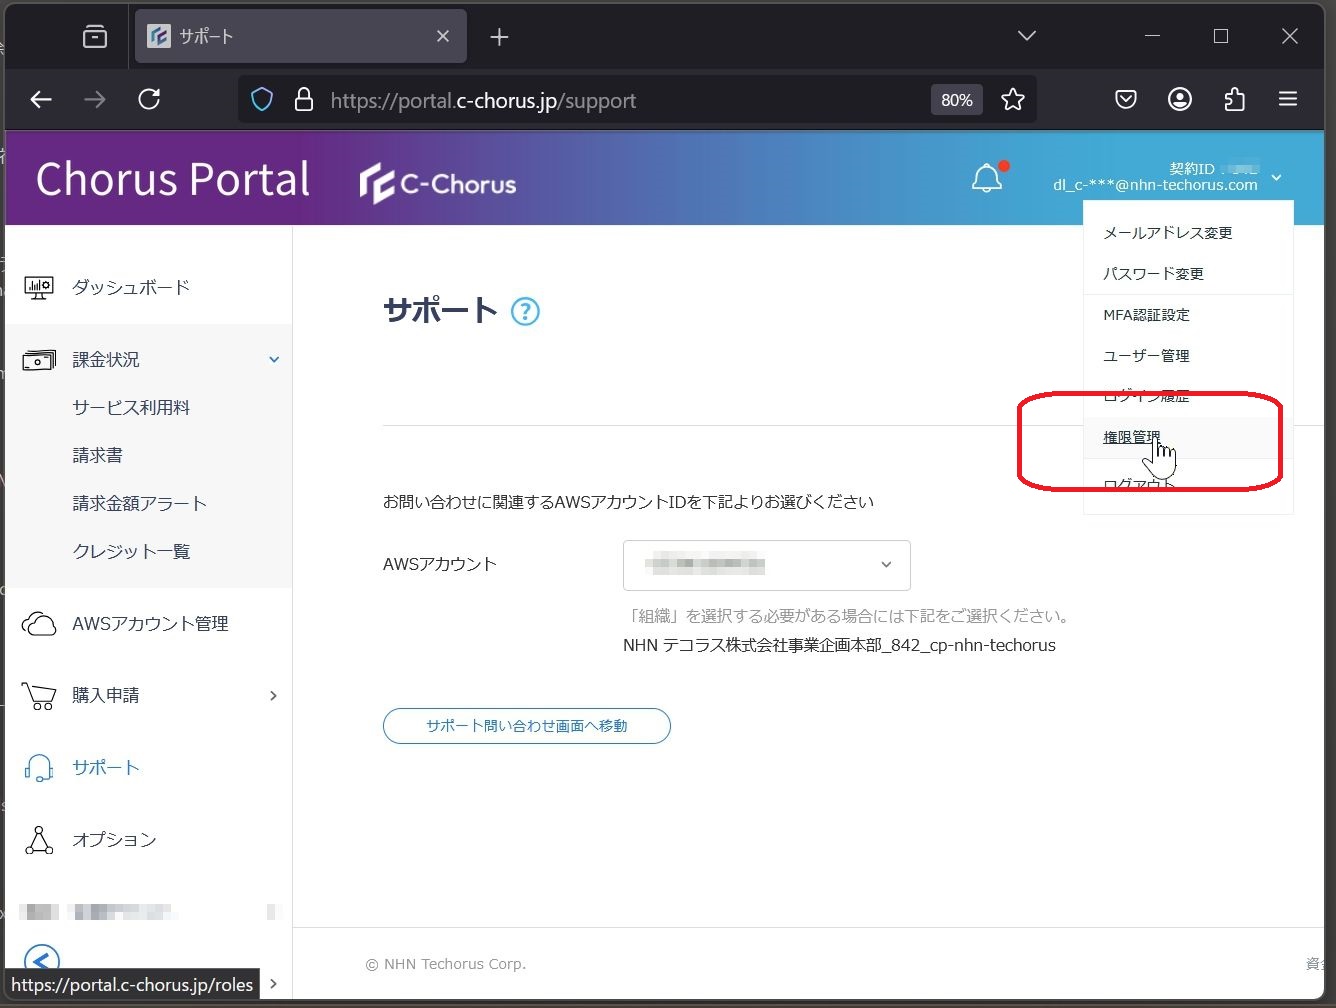Click the 課金状況 sidebar label
The height and width of the screenshot is (1008, 1336).
[106, 360]
